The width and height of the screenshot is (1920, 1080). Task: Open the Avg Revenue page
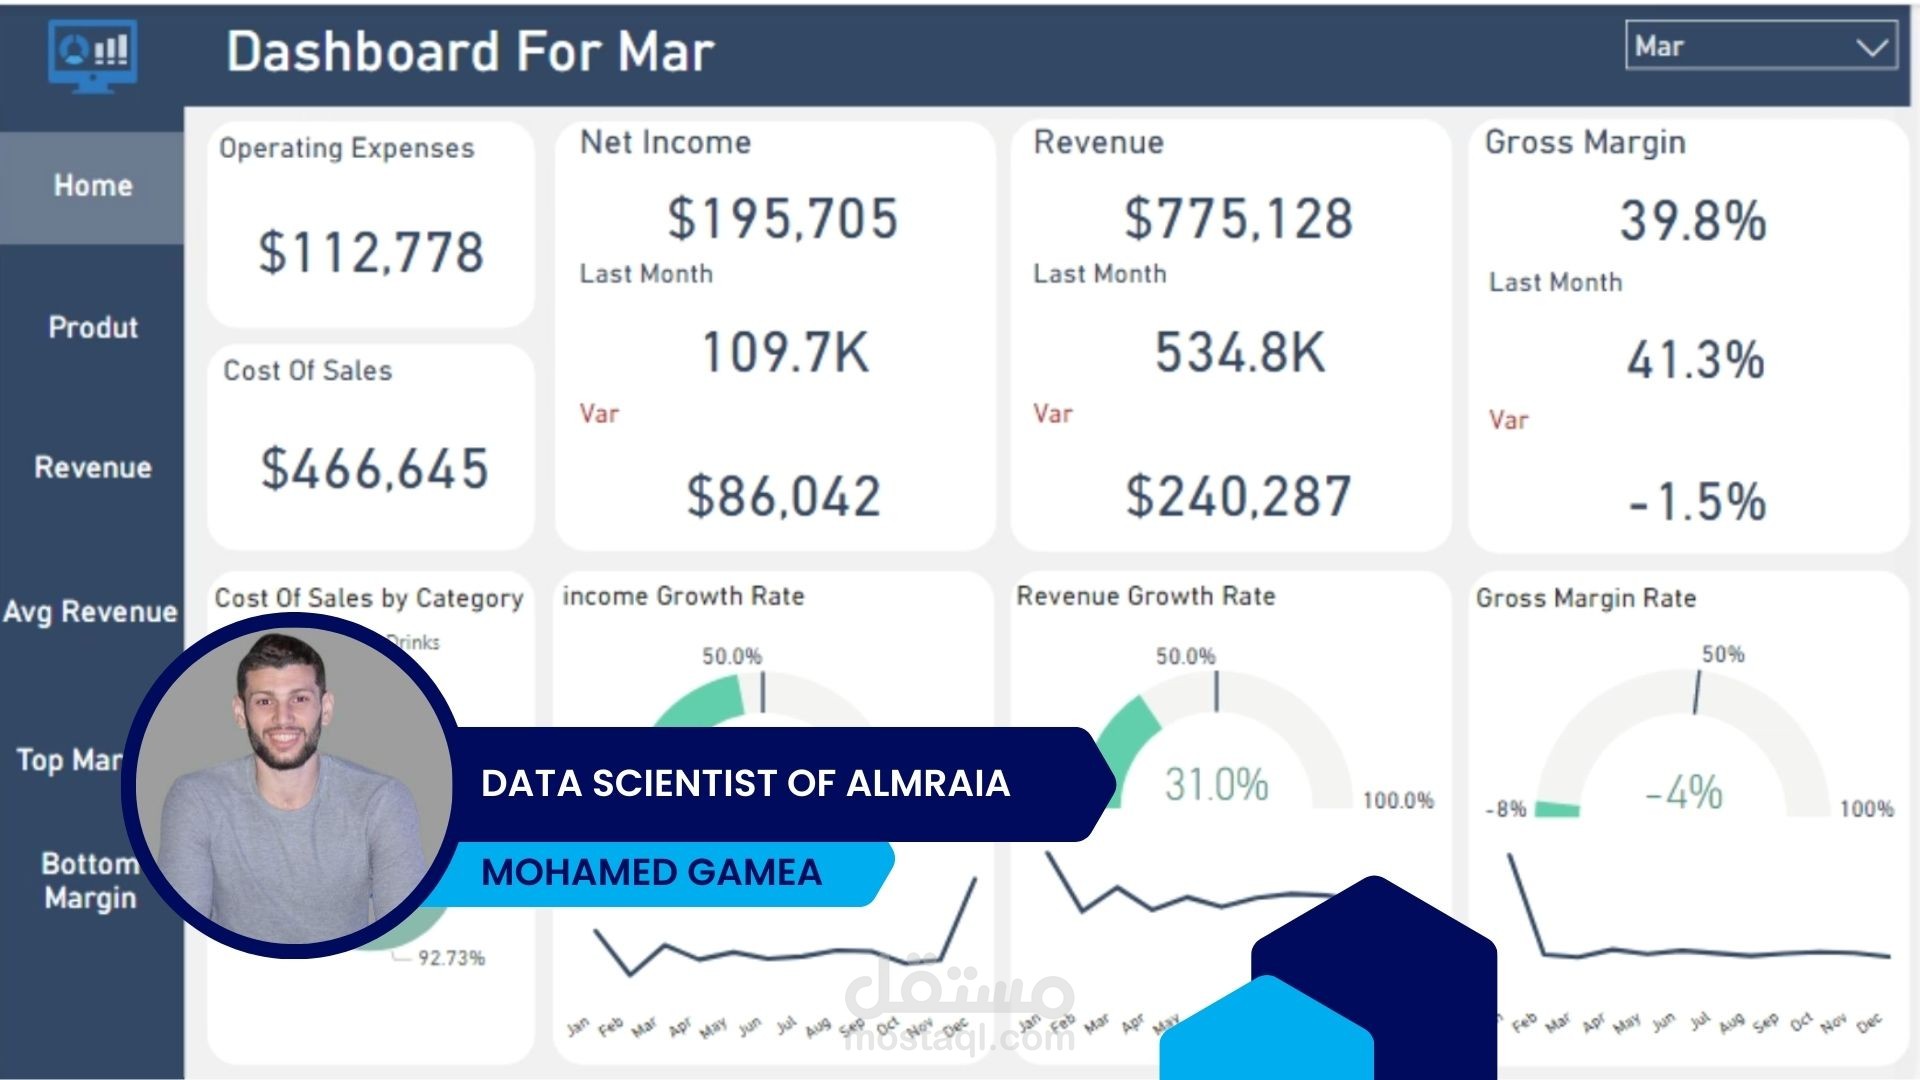tap(90, 611)
